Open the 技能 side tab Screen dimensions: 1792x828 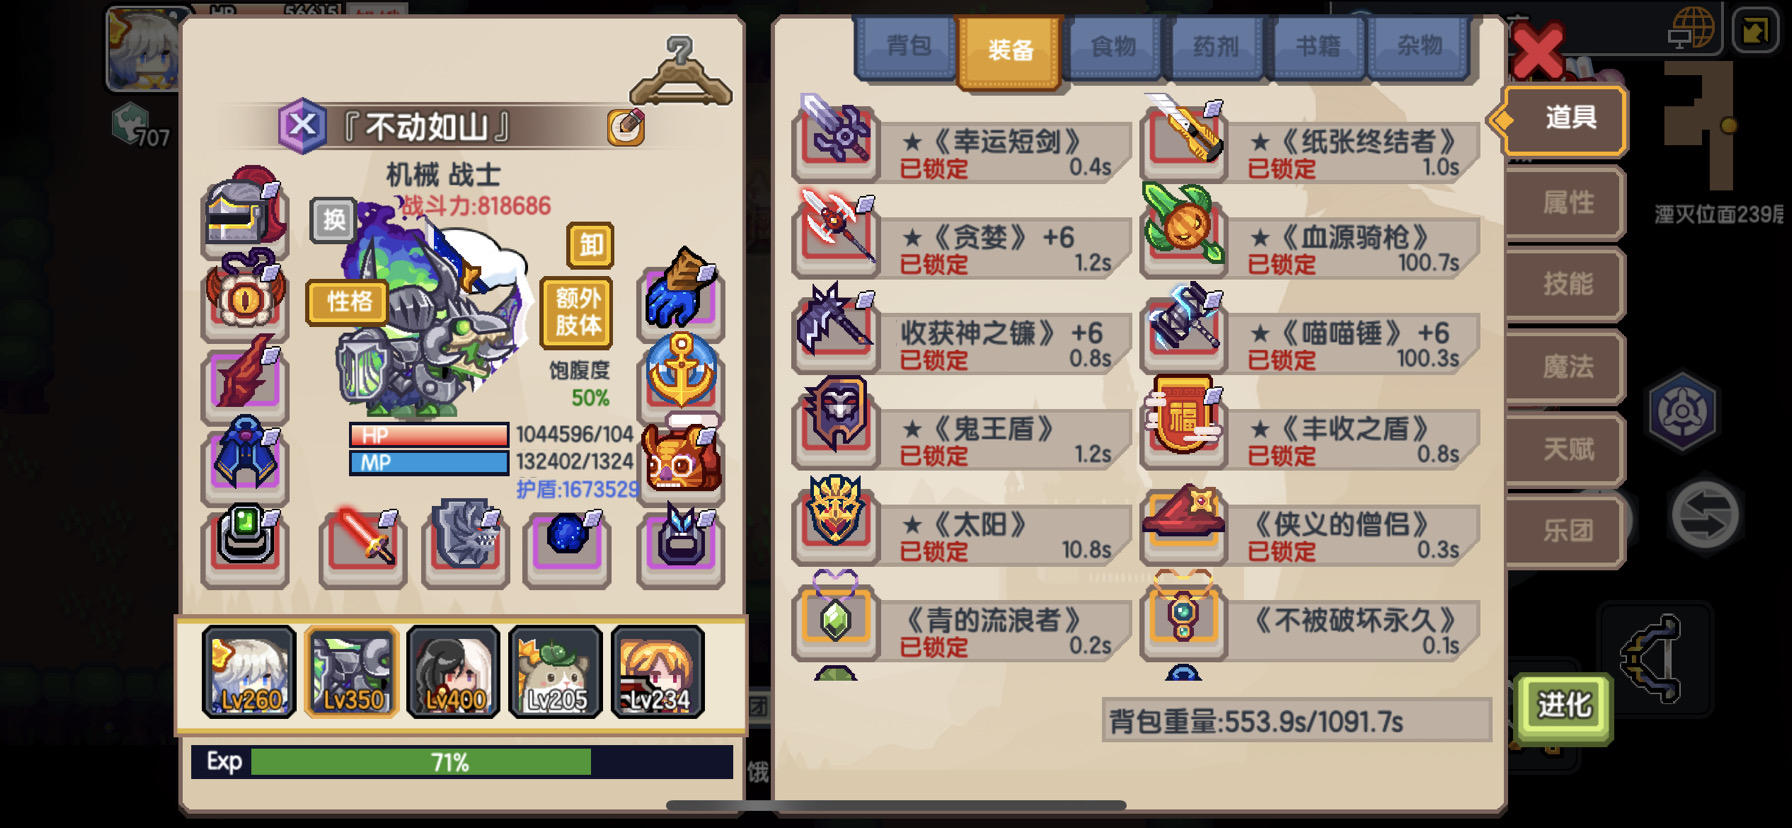pyautogui.click(x=1567, y=284)
